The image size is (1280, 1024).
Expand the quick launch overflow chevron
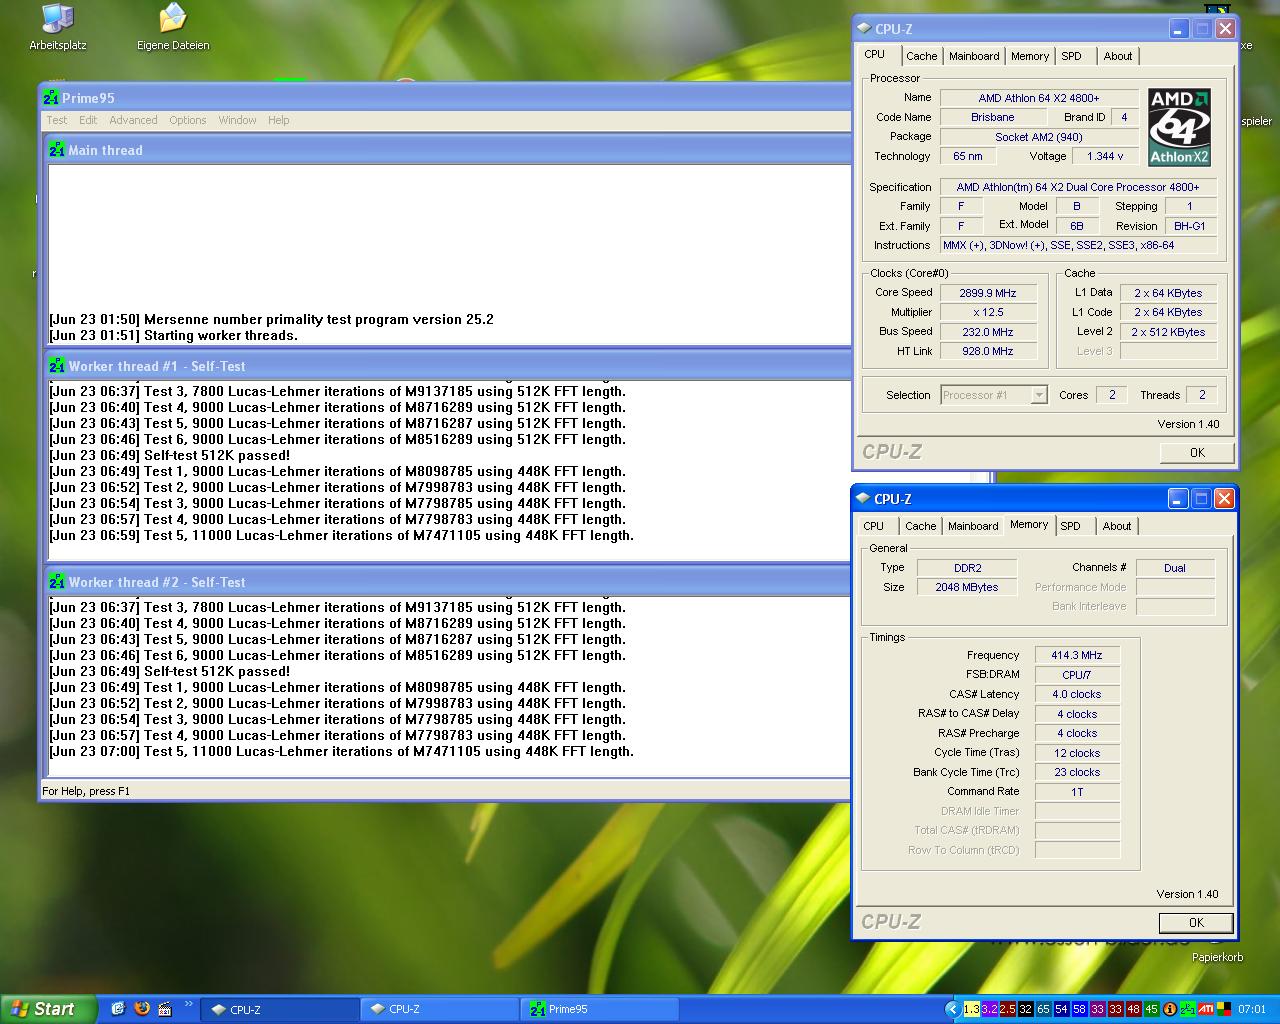[x=188, y=1004]
